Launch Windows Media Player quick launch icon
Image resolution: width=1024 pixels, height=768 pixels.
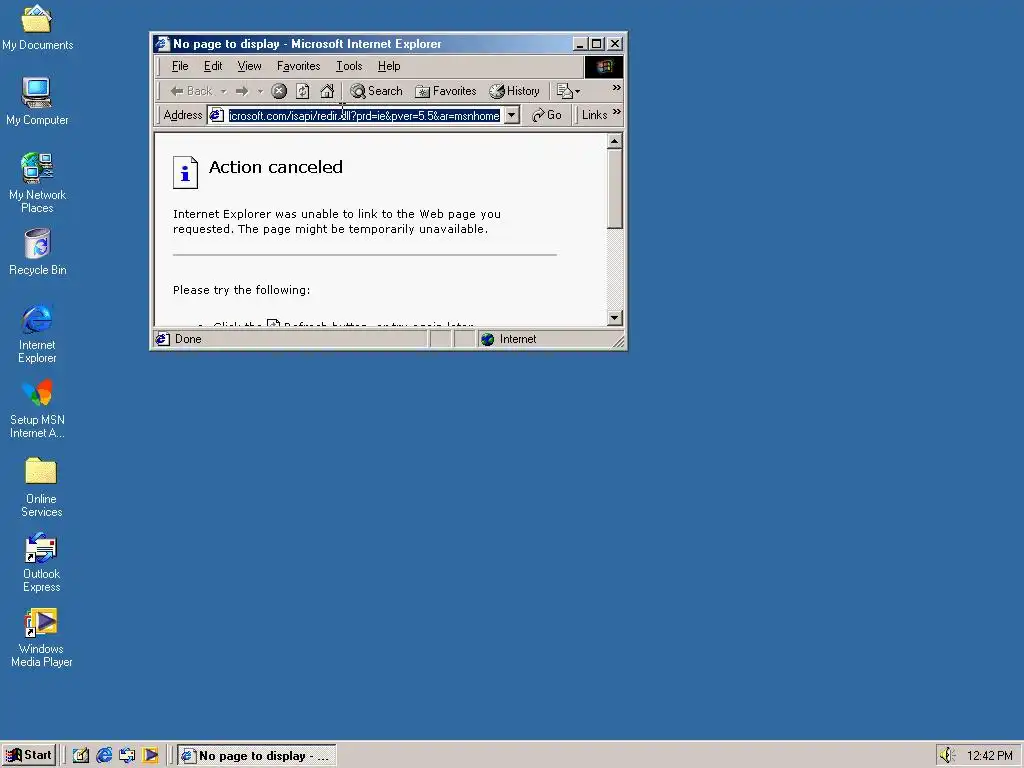150,756
